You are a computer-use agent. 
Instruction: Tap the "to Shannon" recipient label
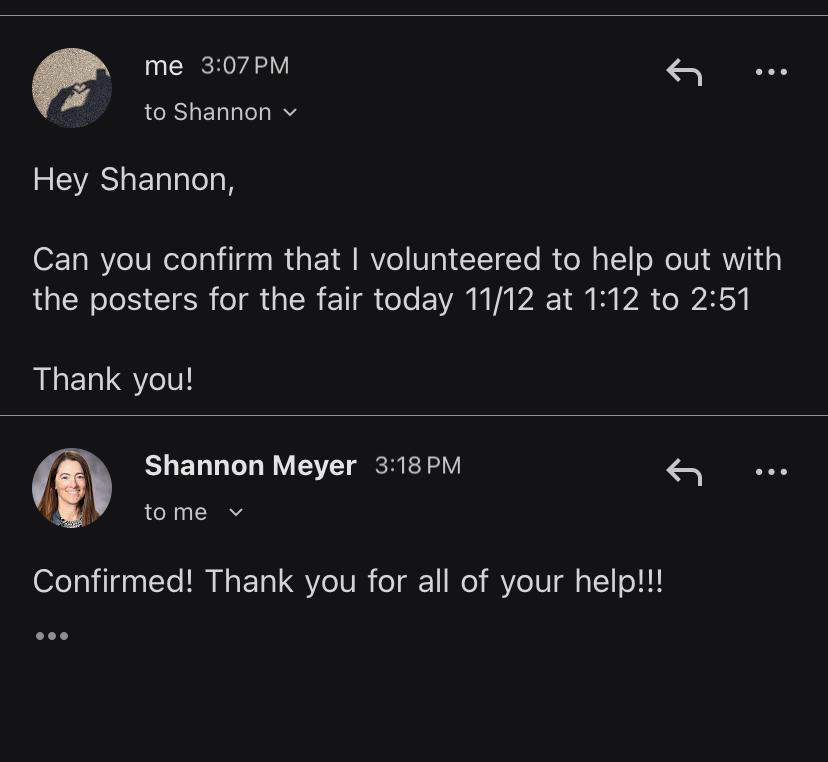point(208,112)
